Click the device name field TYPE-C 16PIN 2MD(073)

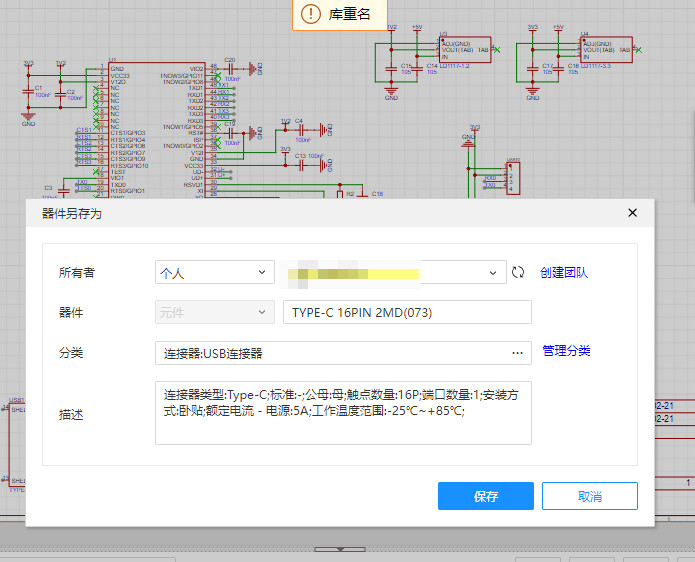pyautogui.click(x=407, y=313)
